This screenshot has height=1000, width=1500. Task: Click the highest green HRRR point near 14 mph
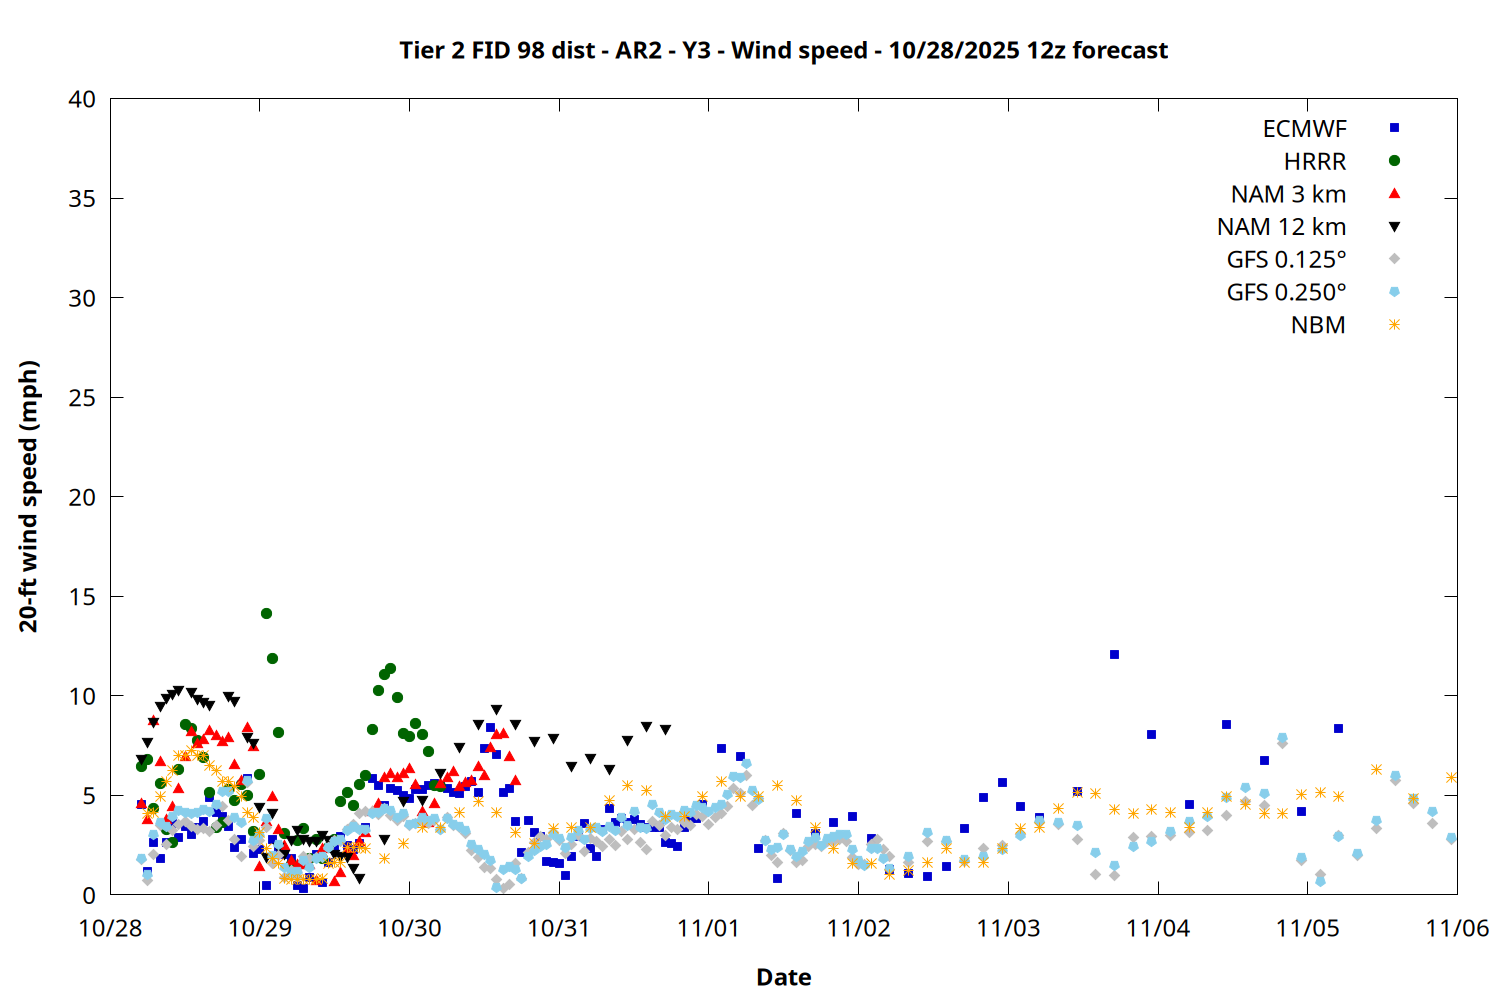[266, 613]
